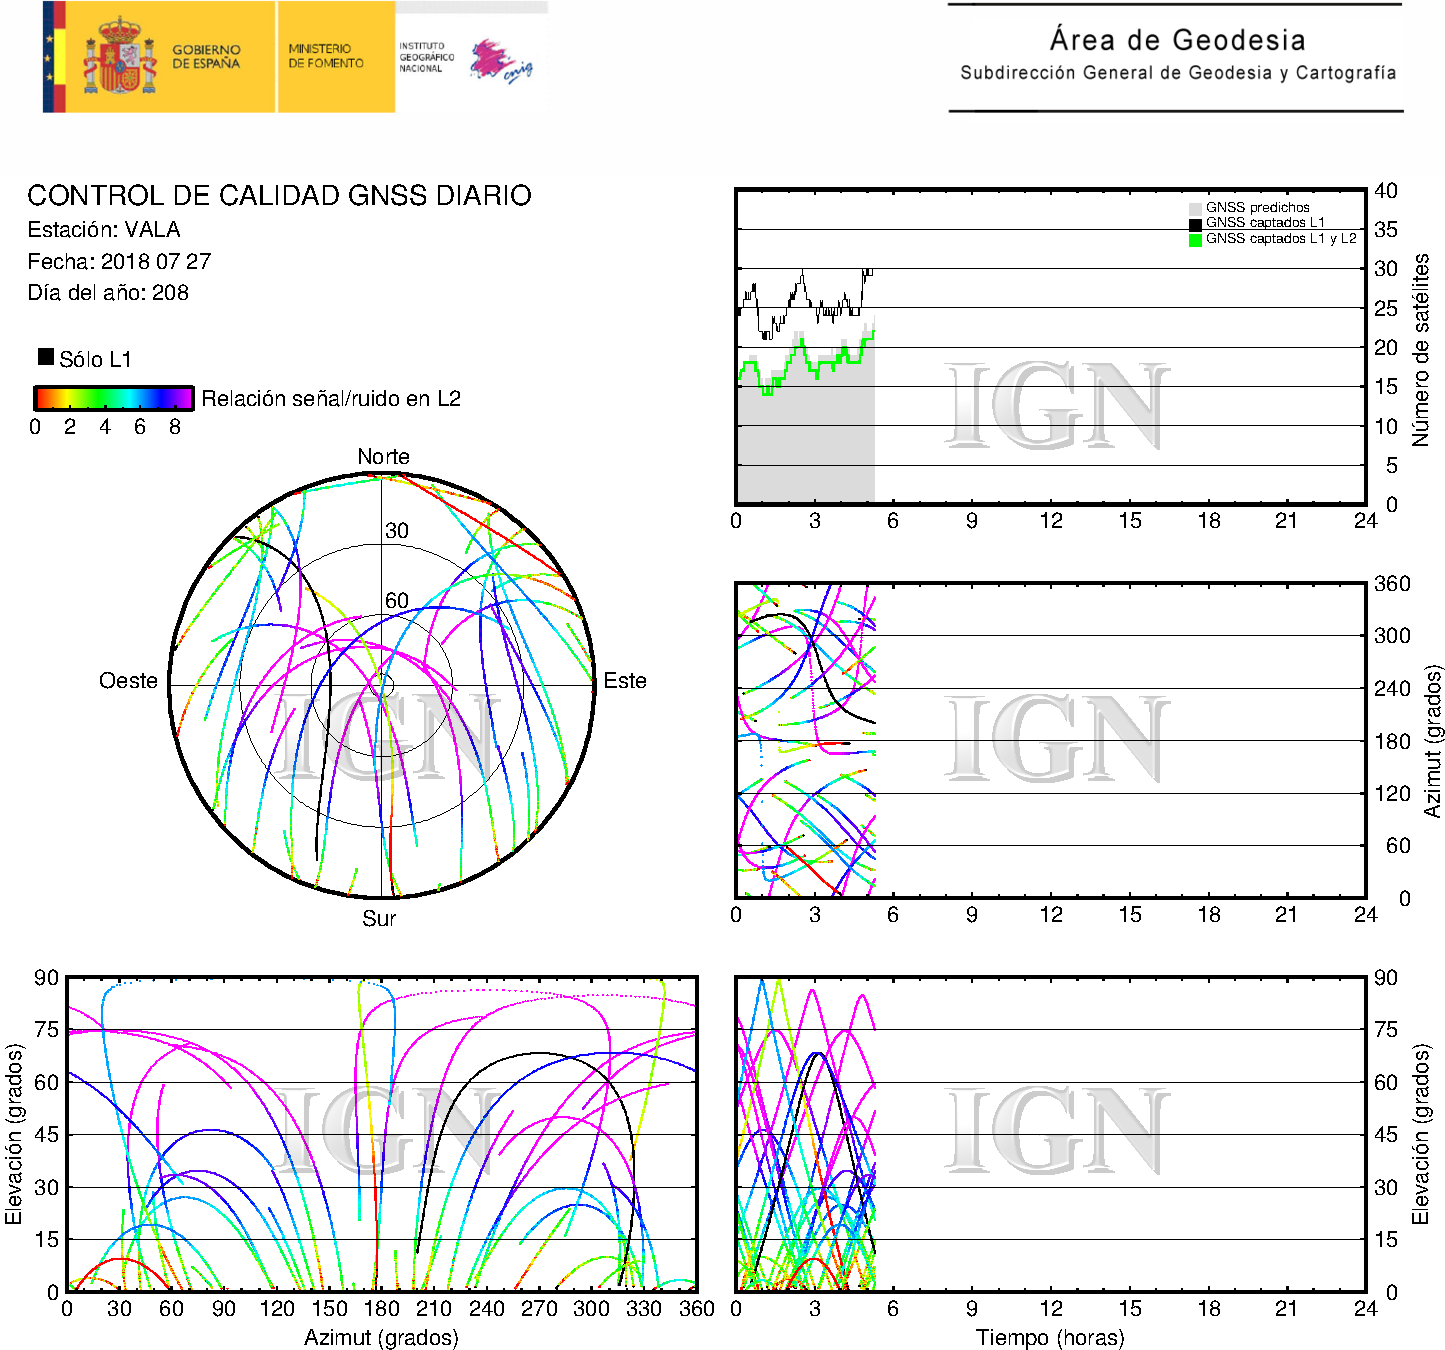1445x1350 pixels.
Task: Click the Azimut (grados) x-axis title
Action: pos(381,1337)
